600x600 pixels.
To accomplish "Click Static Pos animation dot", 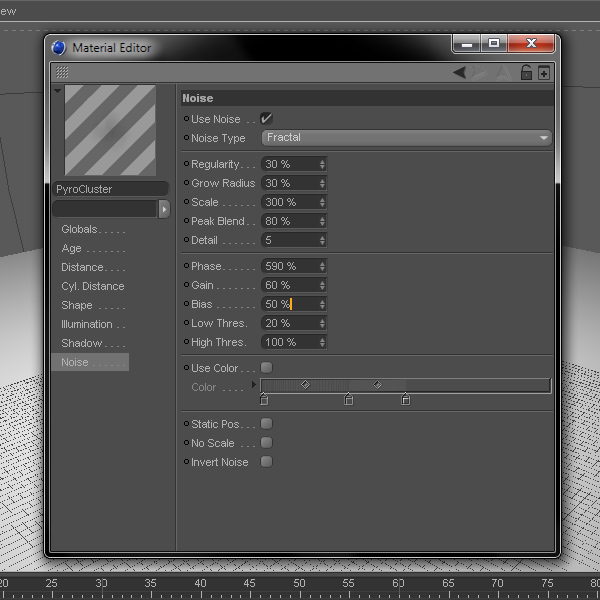I will 186,423.
